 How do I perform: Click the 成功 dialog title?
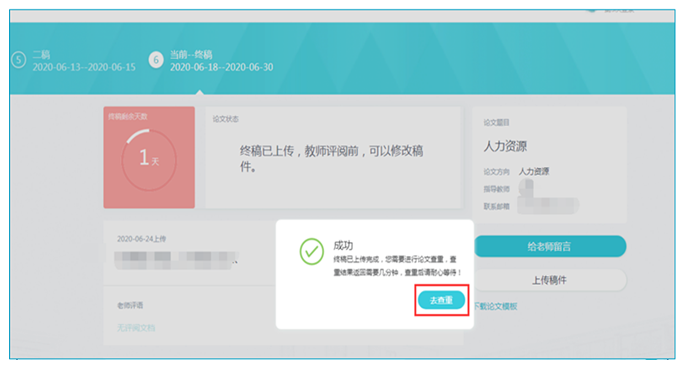click(343, 245)
